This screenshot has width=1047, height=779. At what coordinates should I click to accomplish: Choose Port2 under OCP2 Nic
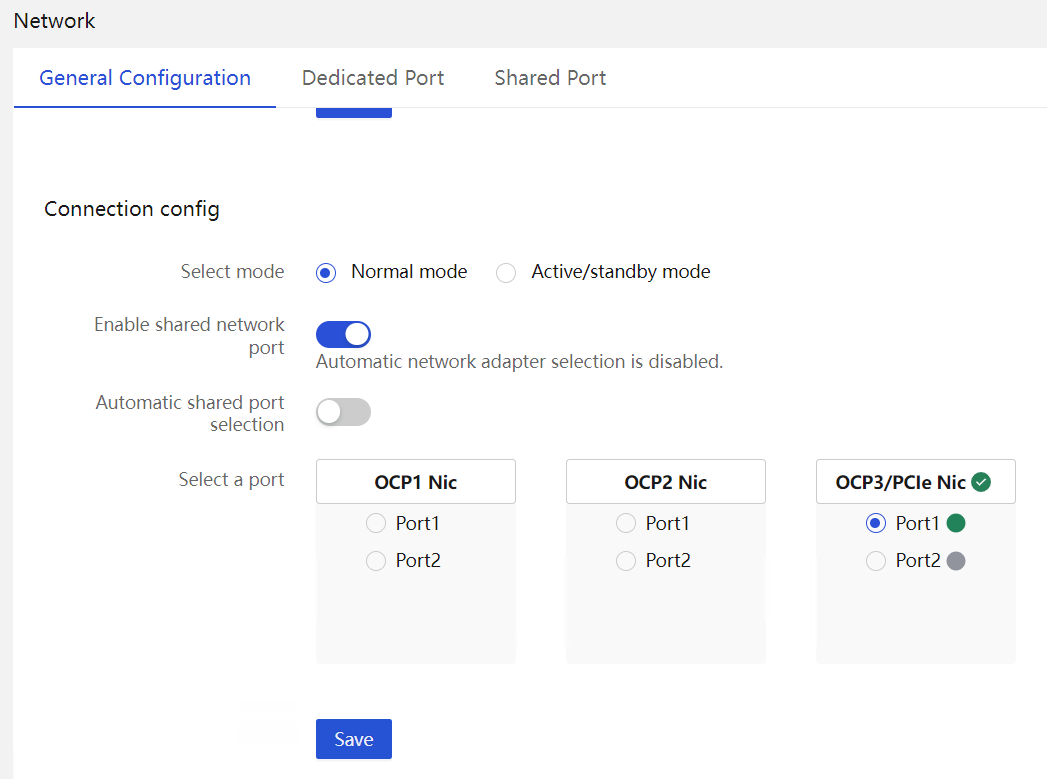(x=626, y=561)
